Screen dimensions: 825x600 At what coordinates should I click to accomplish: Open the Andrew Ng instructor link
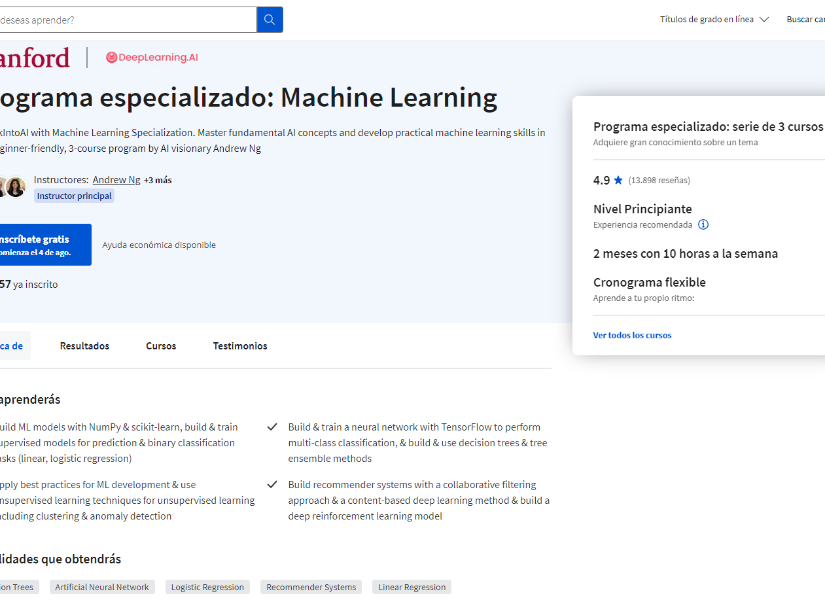point(116,180)
